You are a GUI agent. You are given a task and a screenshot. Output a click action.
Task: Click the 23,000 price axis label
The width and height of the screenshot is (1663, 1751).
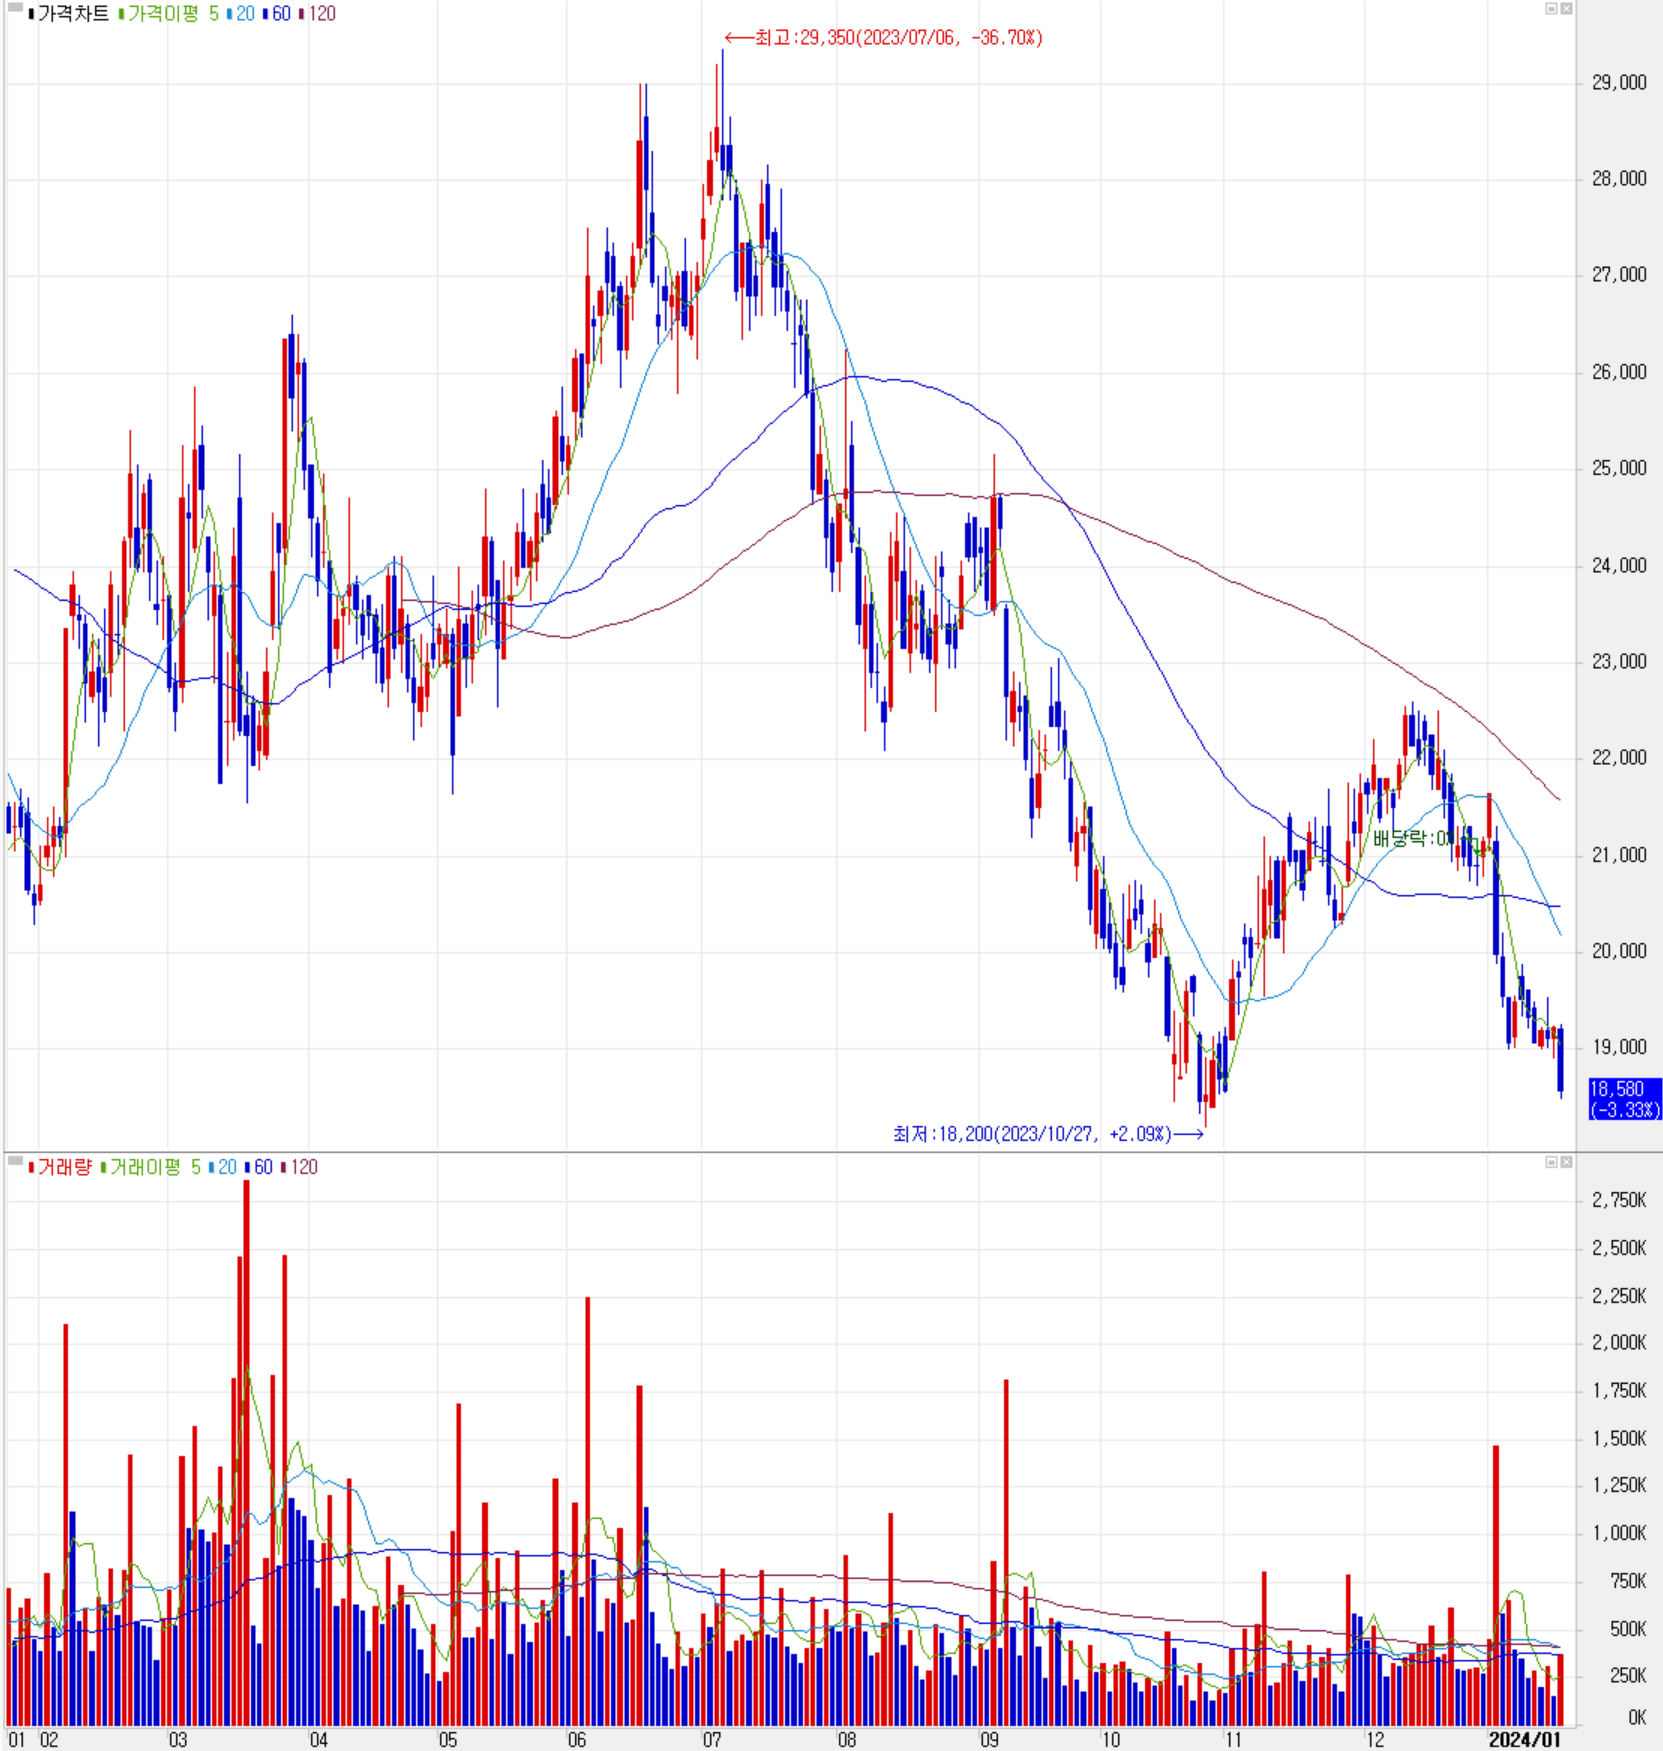1619,662
